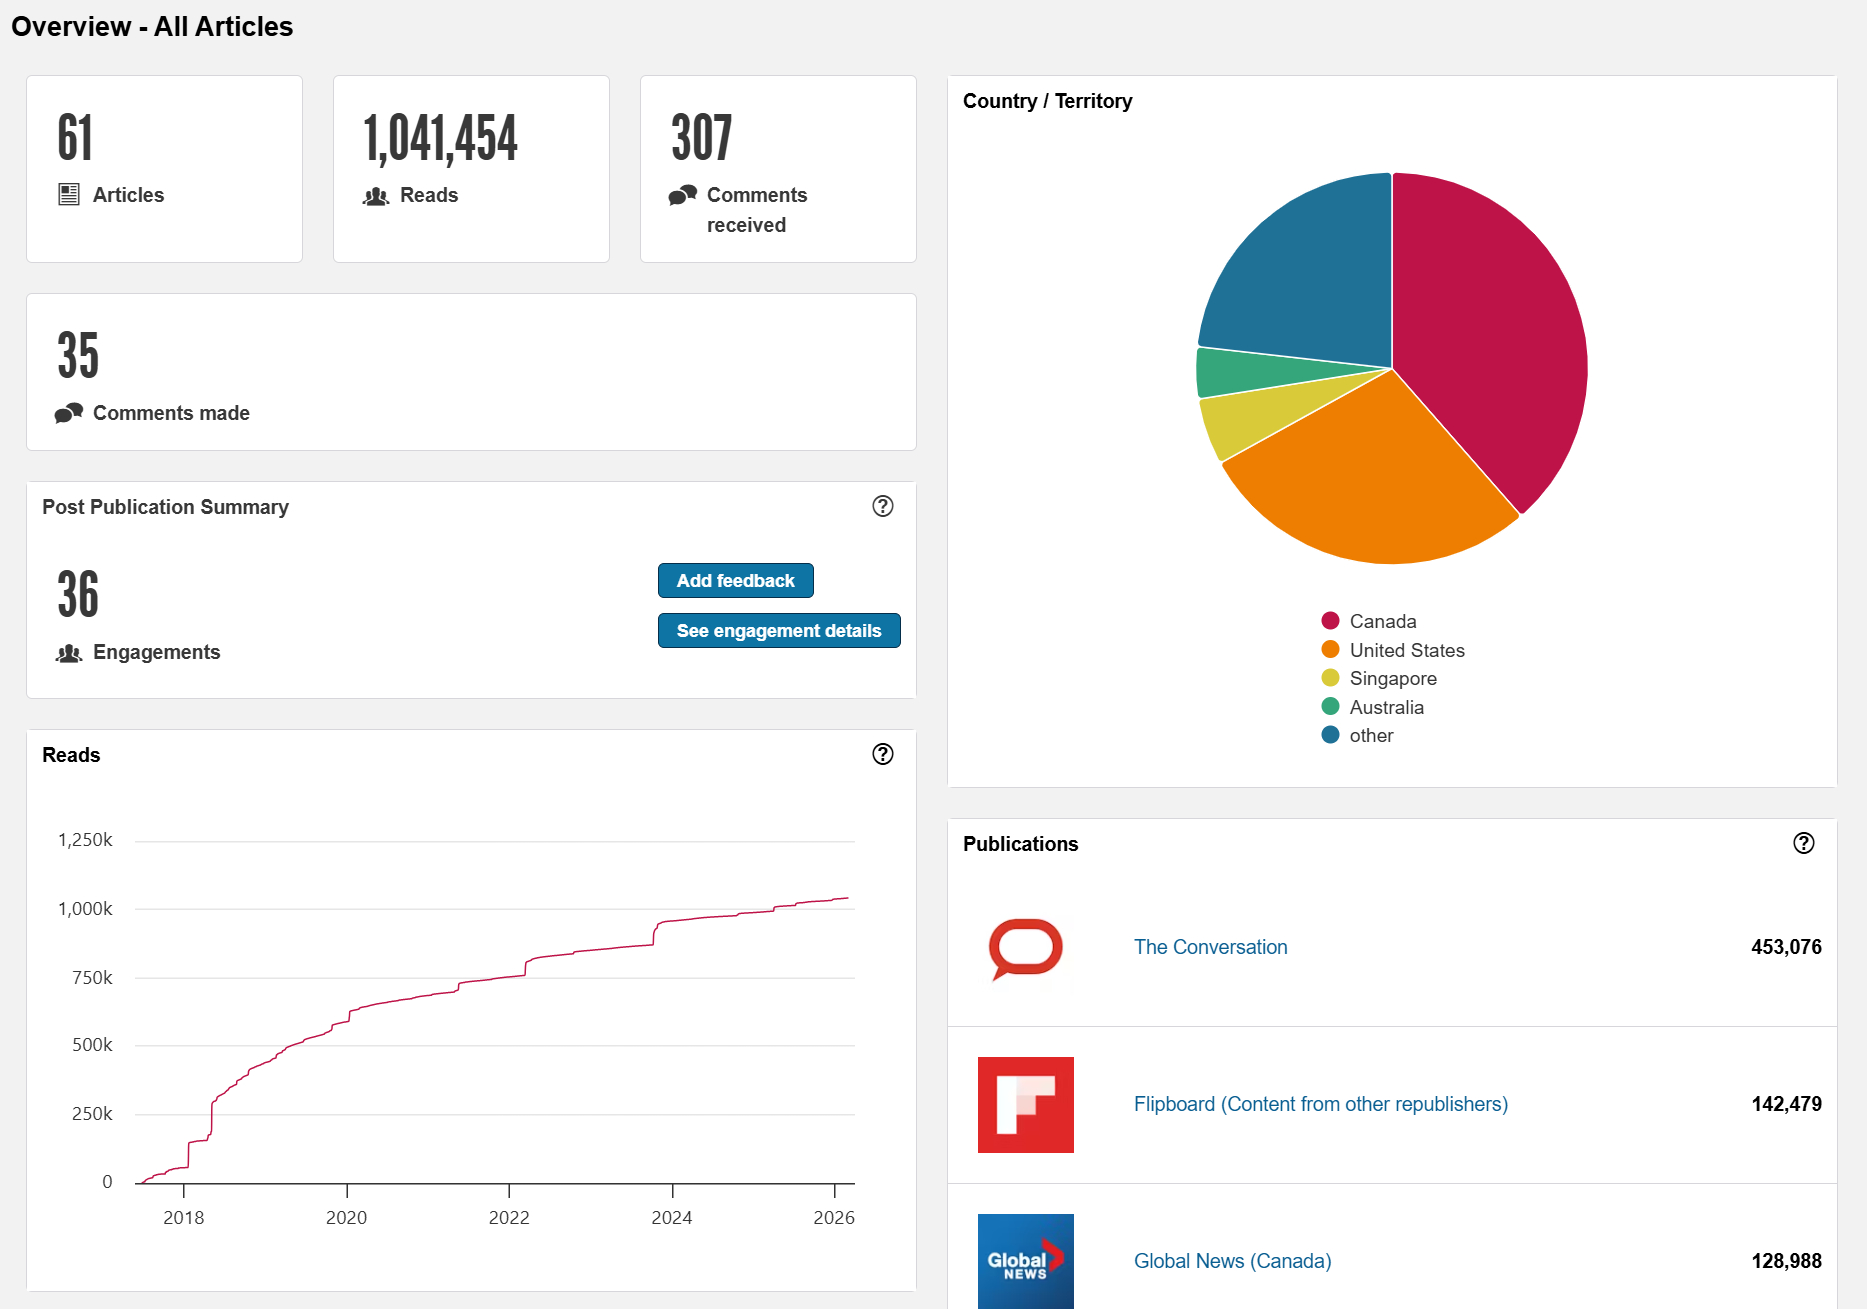Click the red Flipboard logo
This screenshot has height=1309, width=1867.
click(1025, 1104)
